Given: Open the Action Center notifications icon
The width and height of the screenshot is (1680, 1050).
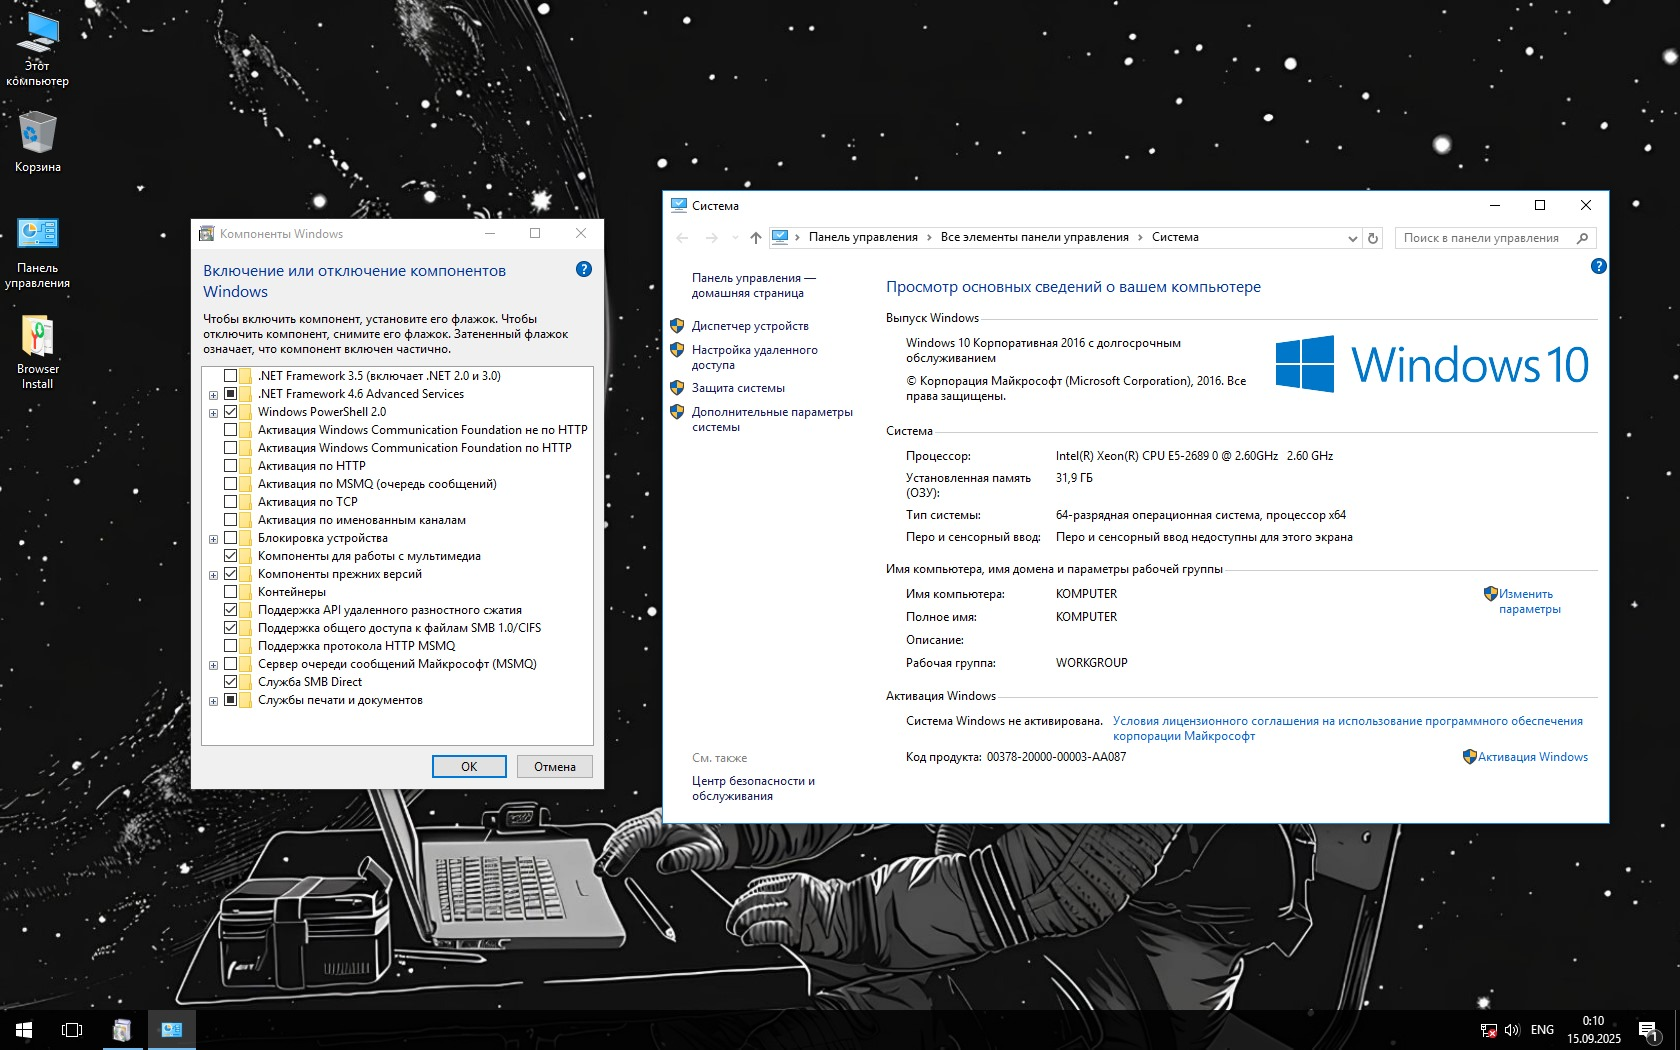Looking at the screenshot, I should point(1648,1030).
